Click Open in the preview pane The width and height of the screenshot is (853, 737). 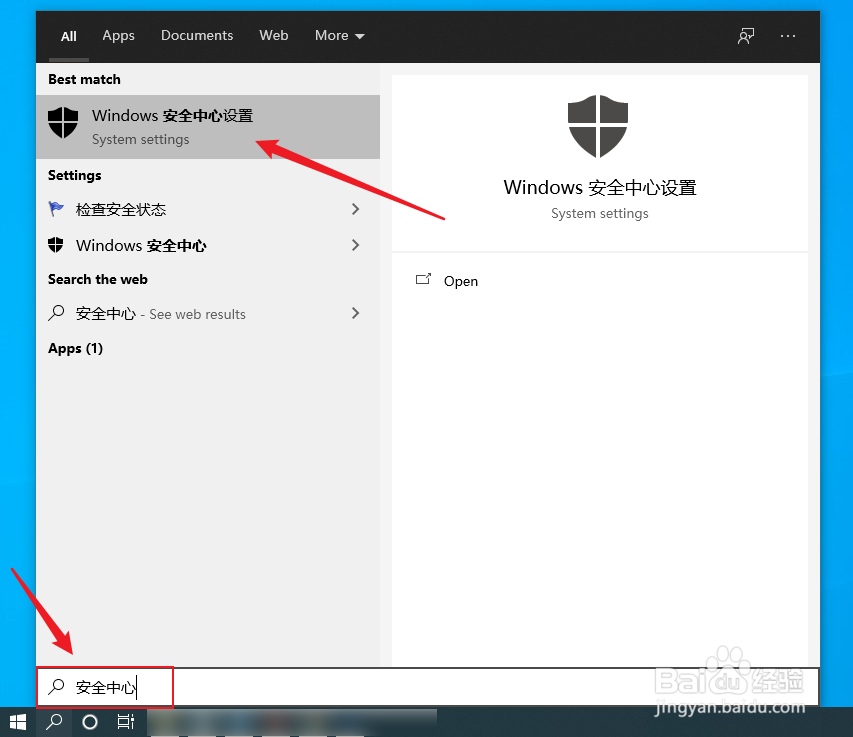(x=461, y=281)
